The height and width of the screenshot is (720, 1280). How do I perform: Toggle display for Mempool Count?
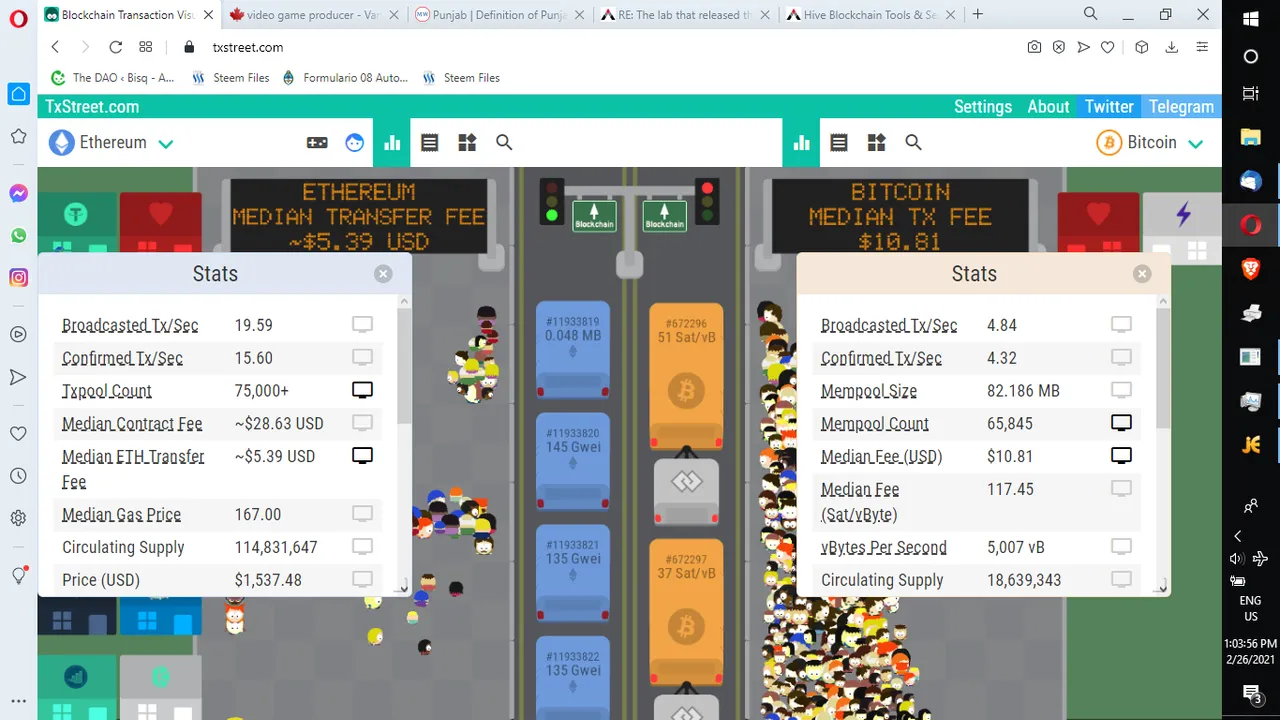[1121, 424]
